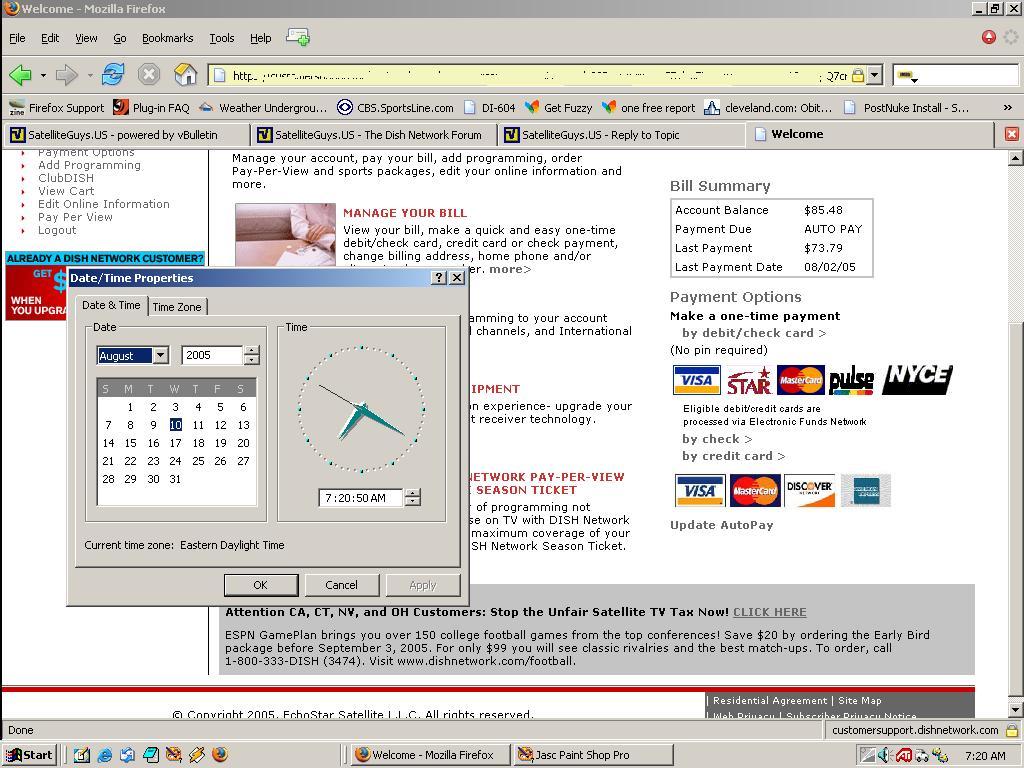Click the Stop loading icon

149,74
